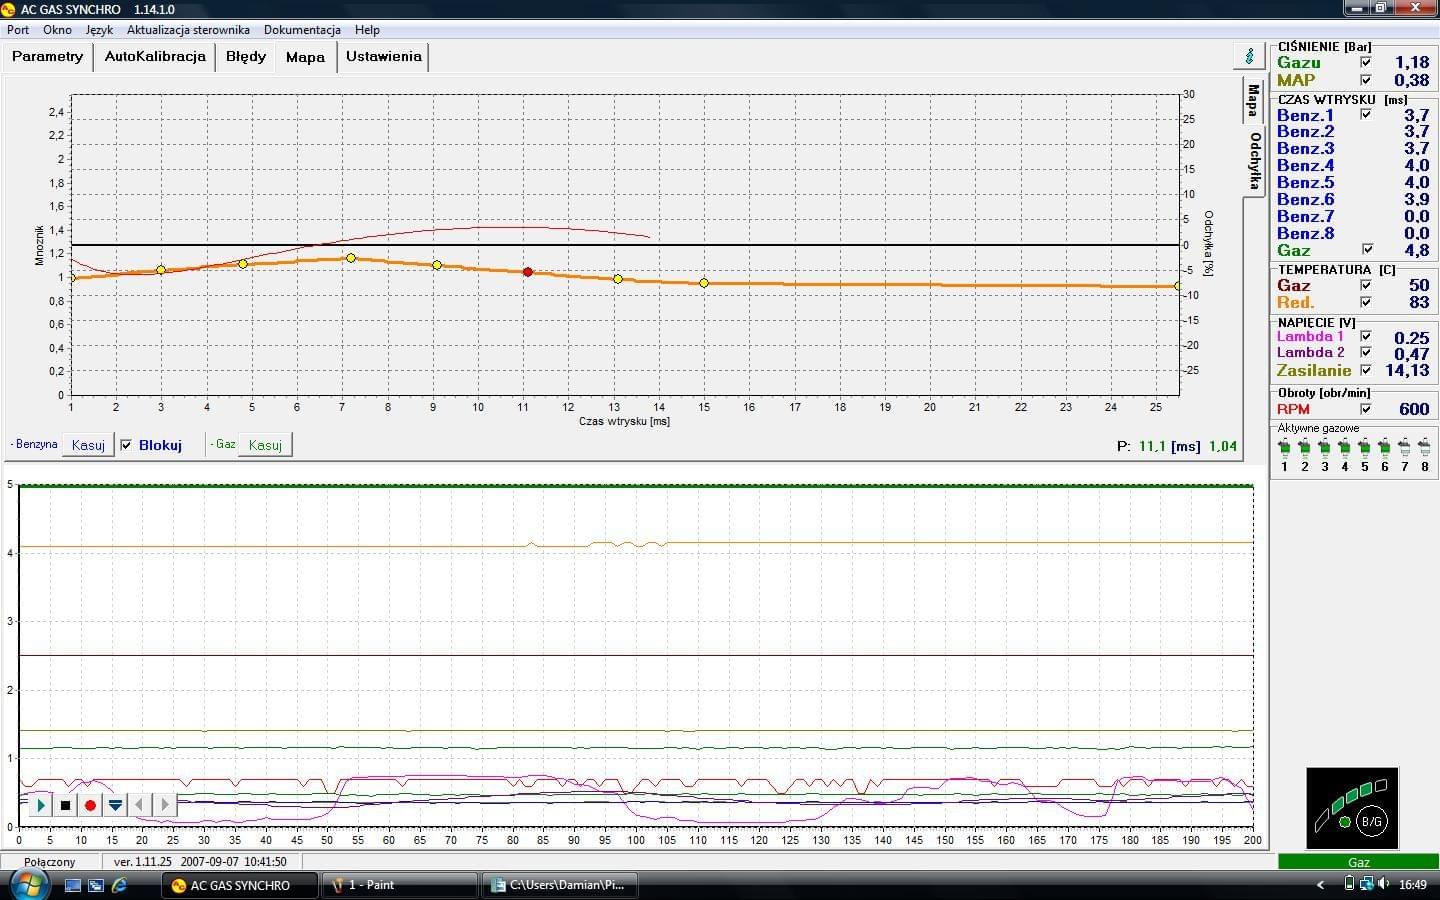Uncheck the Lambda 2 checkbox

(x=1366, y=352)
